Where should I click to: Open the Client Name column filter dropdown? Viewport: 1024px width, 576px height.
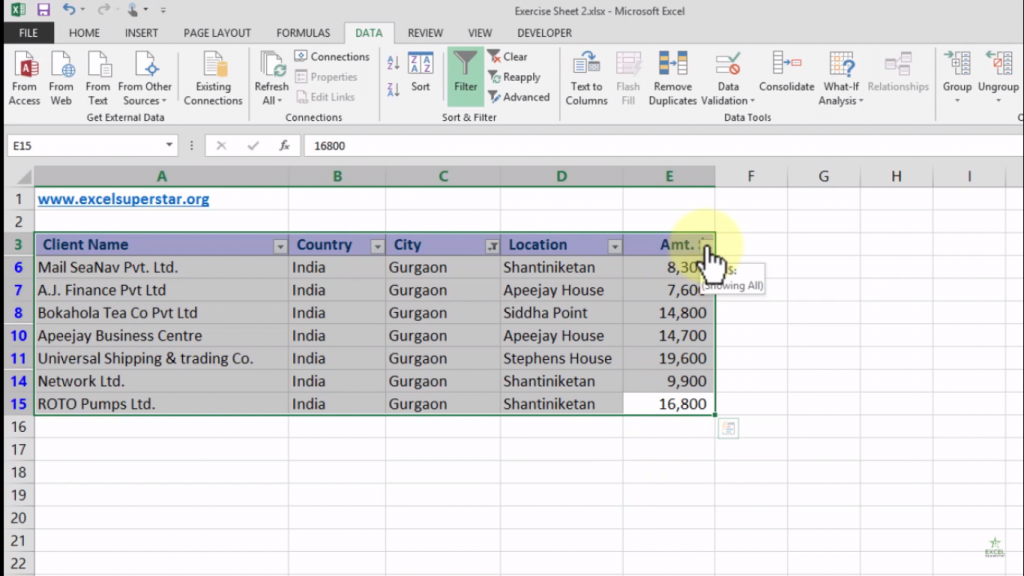[x=279, y=245]
